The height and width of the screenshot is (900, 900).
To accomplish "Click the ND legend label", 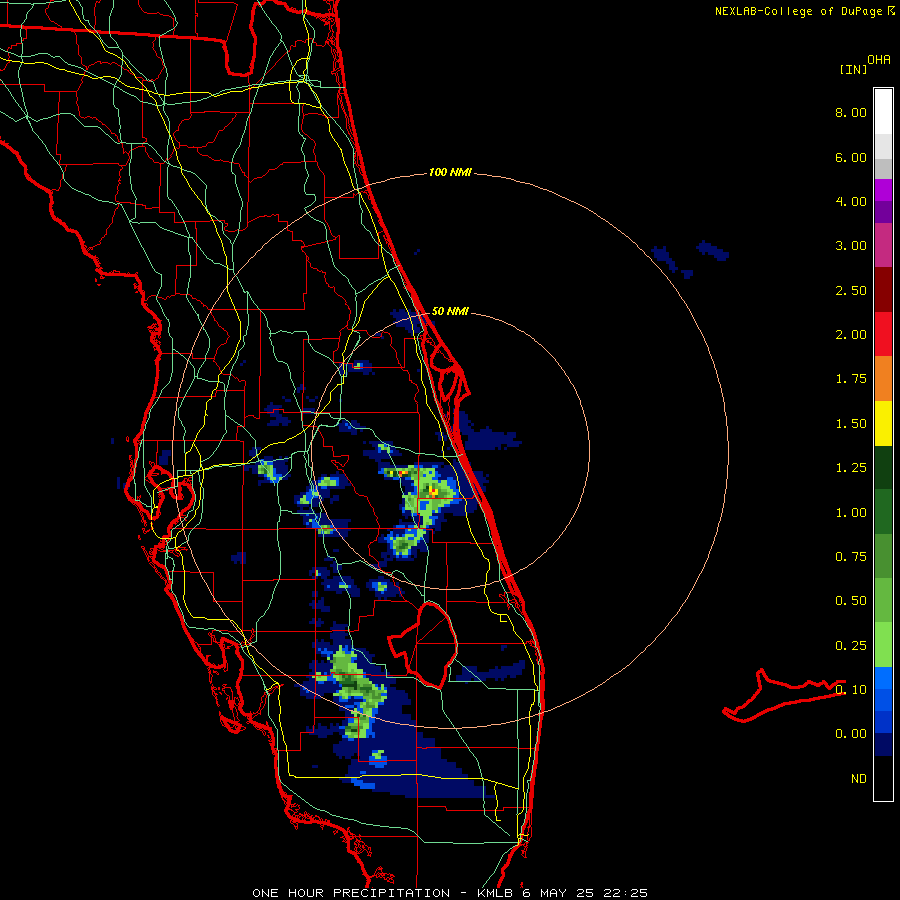I will (859, 779).
